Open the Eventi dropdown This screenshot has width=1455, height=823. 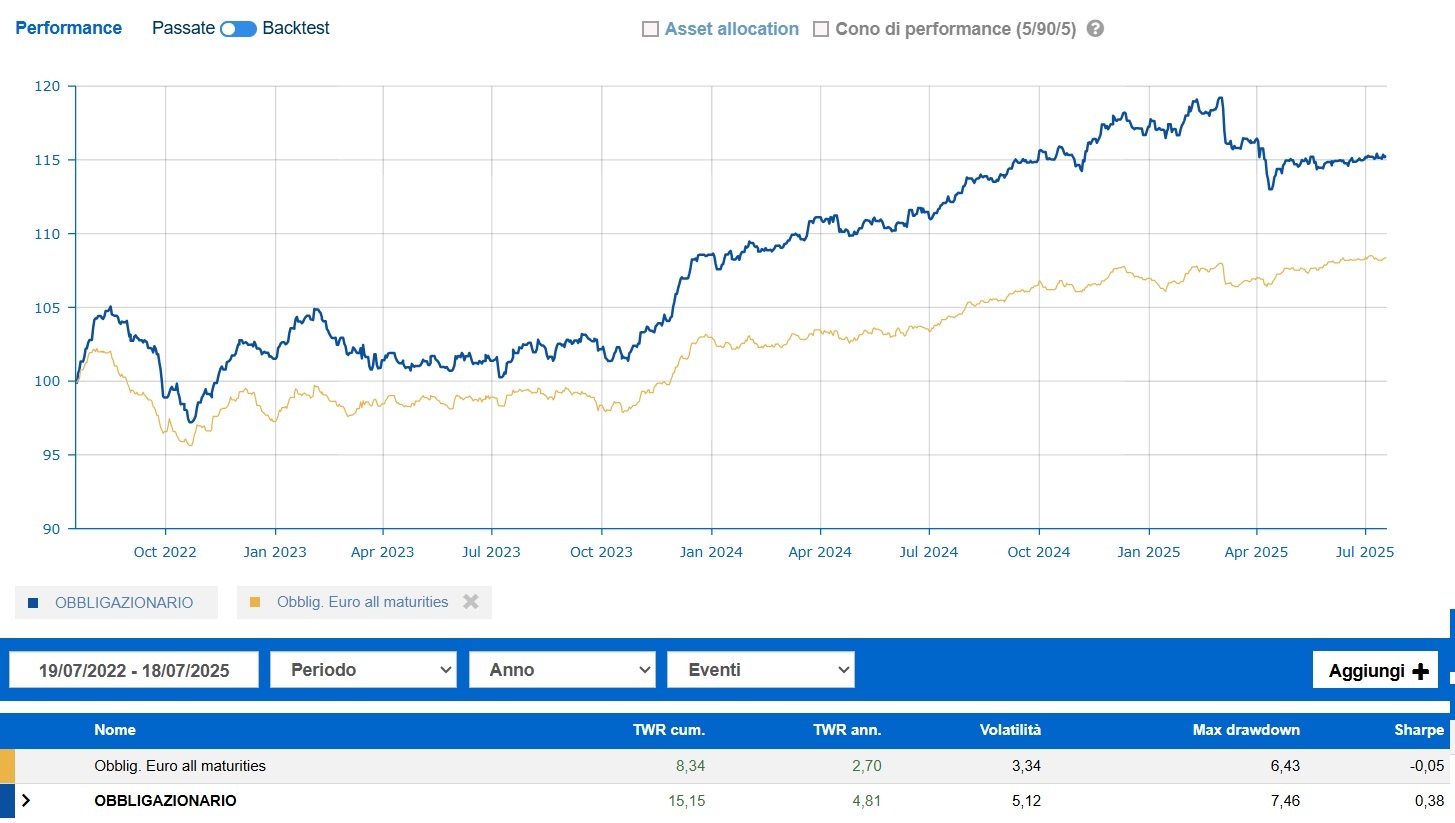760,670
